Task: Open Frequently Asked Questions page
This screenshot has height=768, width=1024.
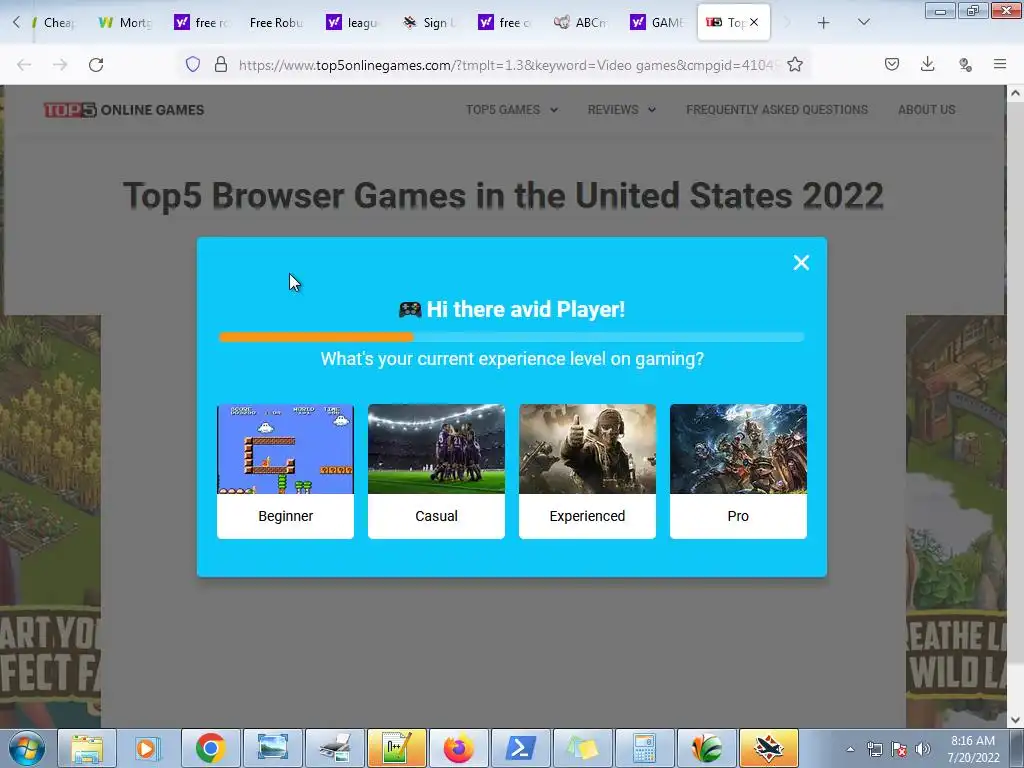Action: (x=776, y=110)
